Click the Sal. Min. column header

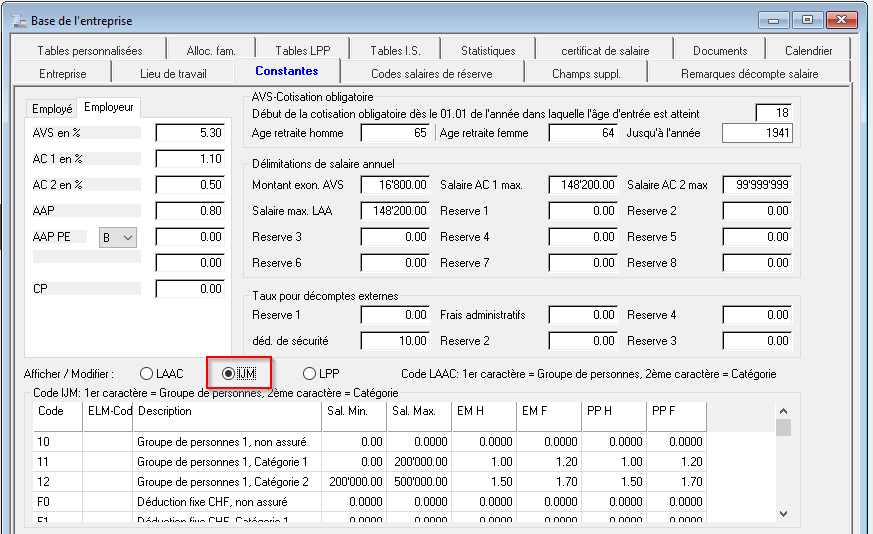354,416
